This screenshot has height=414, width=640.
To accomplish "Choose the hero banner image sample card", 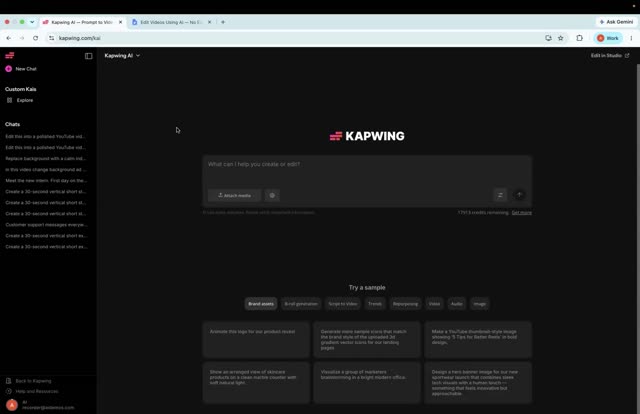I will pyautogui.click(x=478, y=383).
